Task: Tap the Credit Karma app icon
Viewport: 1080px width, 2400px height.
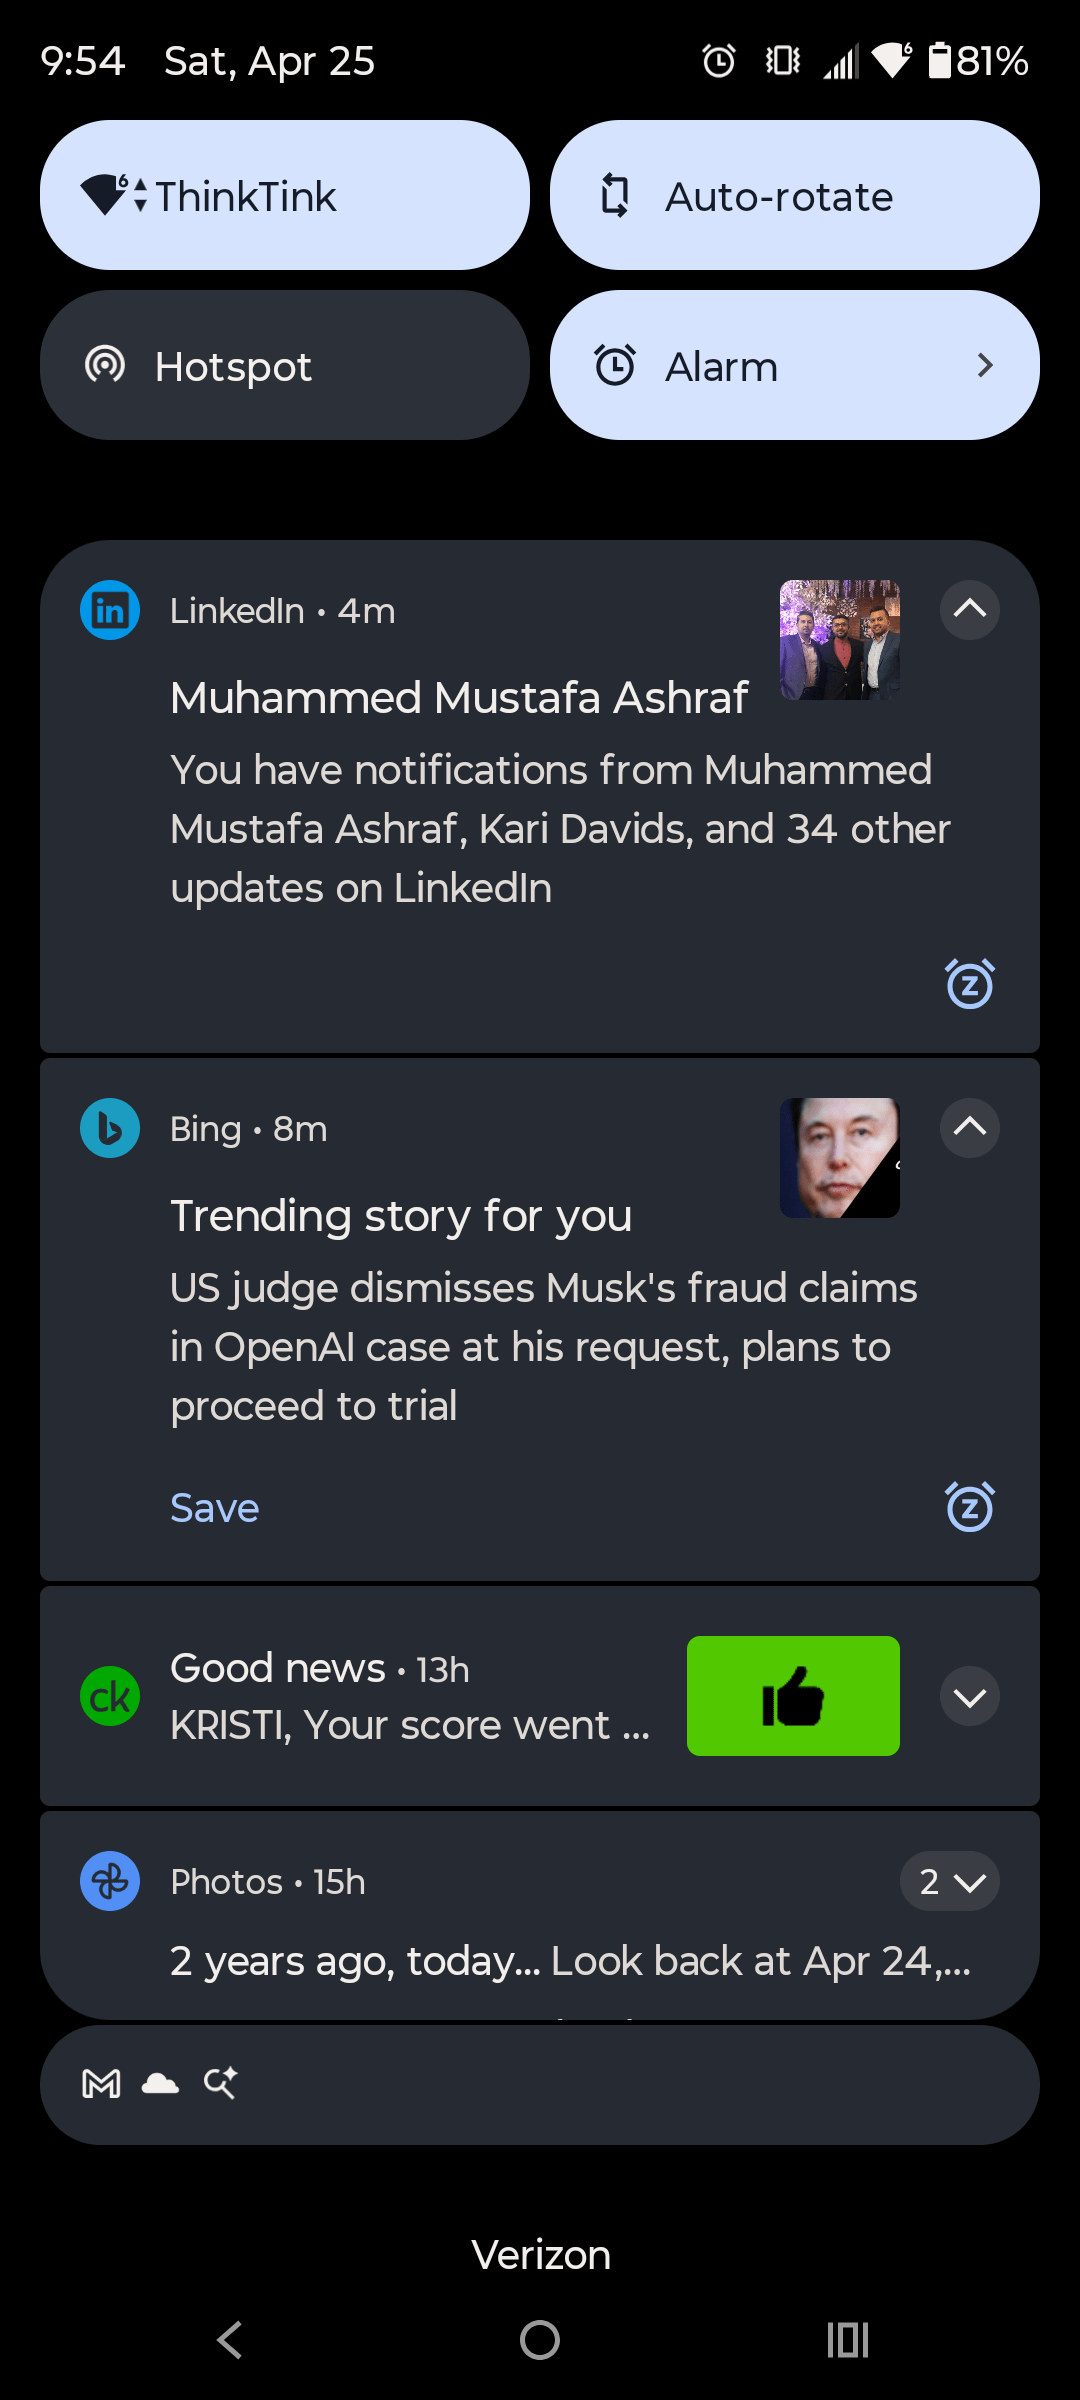Action: (110, 1696)
